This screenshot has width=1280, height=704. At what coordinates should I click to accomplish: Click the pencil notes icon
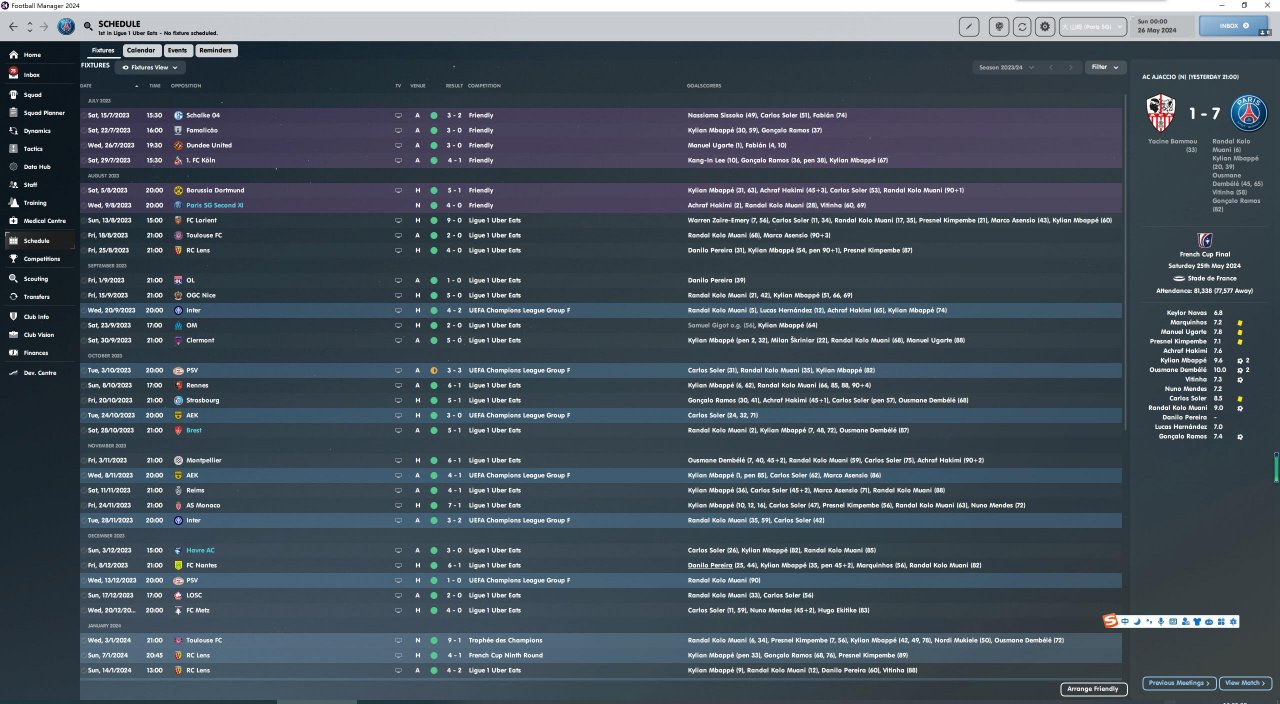969,27
